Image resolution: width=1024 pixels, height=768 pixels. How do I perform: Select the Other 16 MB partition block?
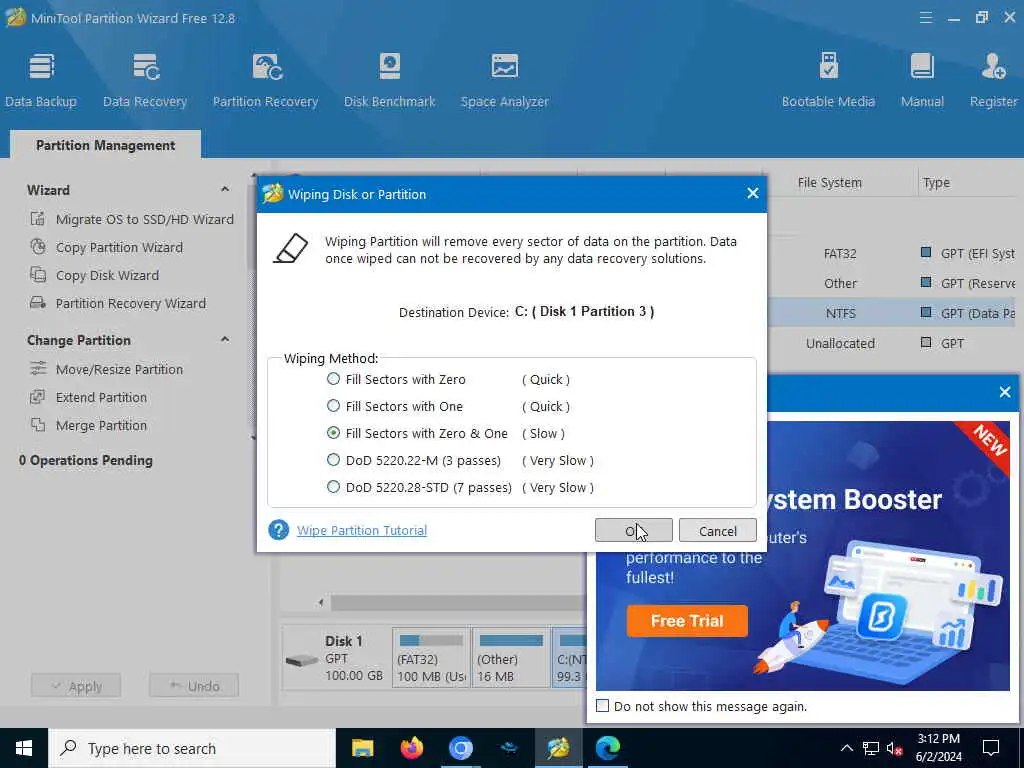click(511, 657)
